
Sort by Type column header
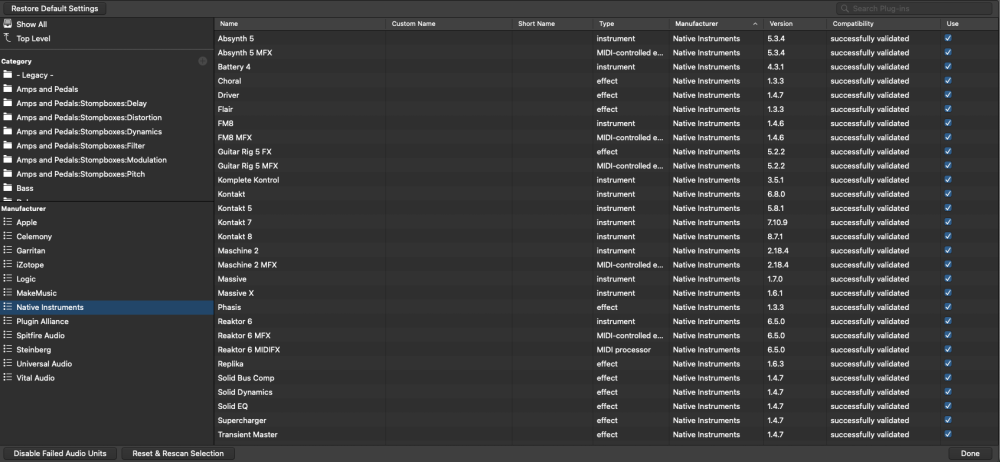(x=630, y=24)
